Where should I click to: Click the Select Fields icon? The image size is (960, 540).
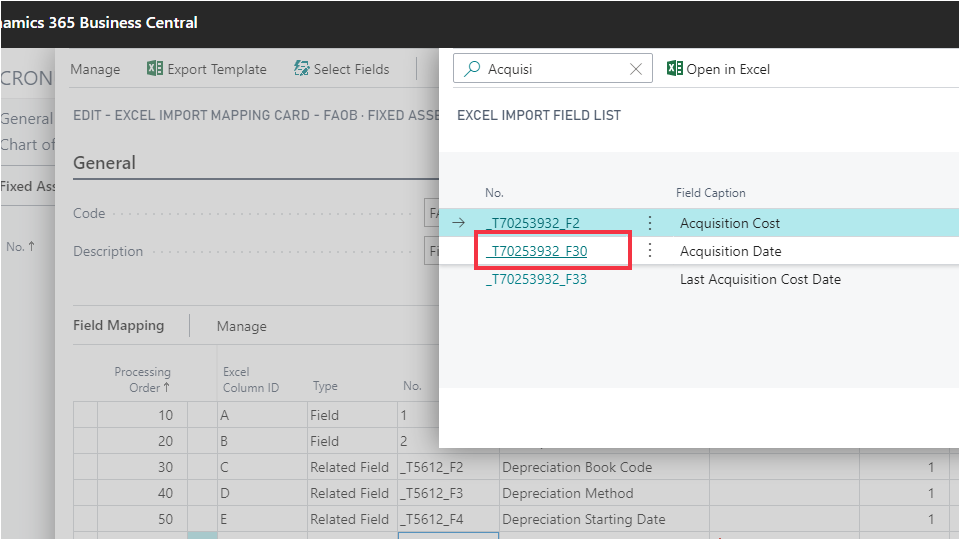pos(301,69)
